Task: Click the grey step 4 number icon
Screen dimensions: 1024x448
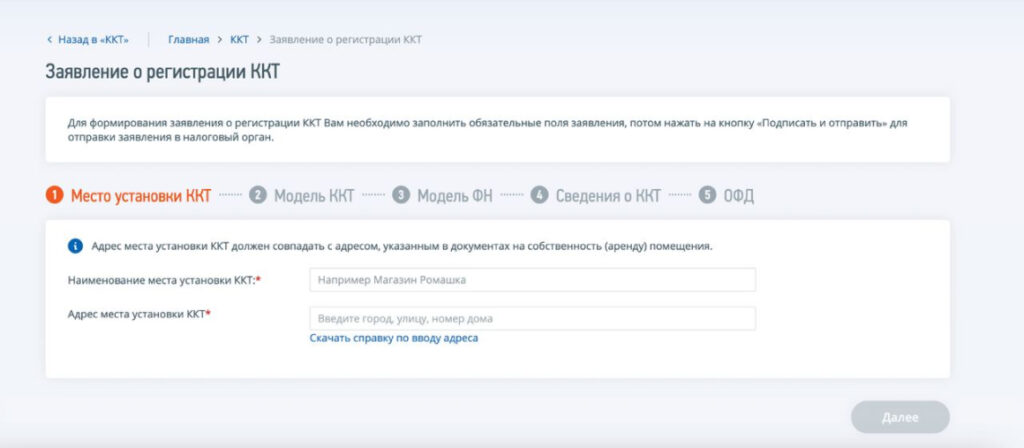Action: point(539,195)
